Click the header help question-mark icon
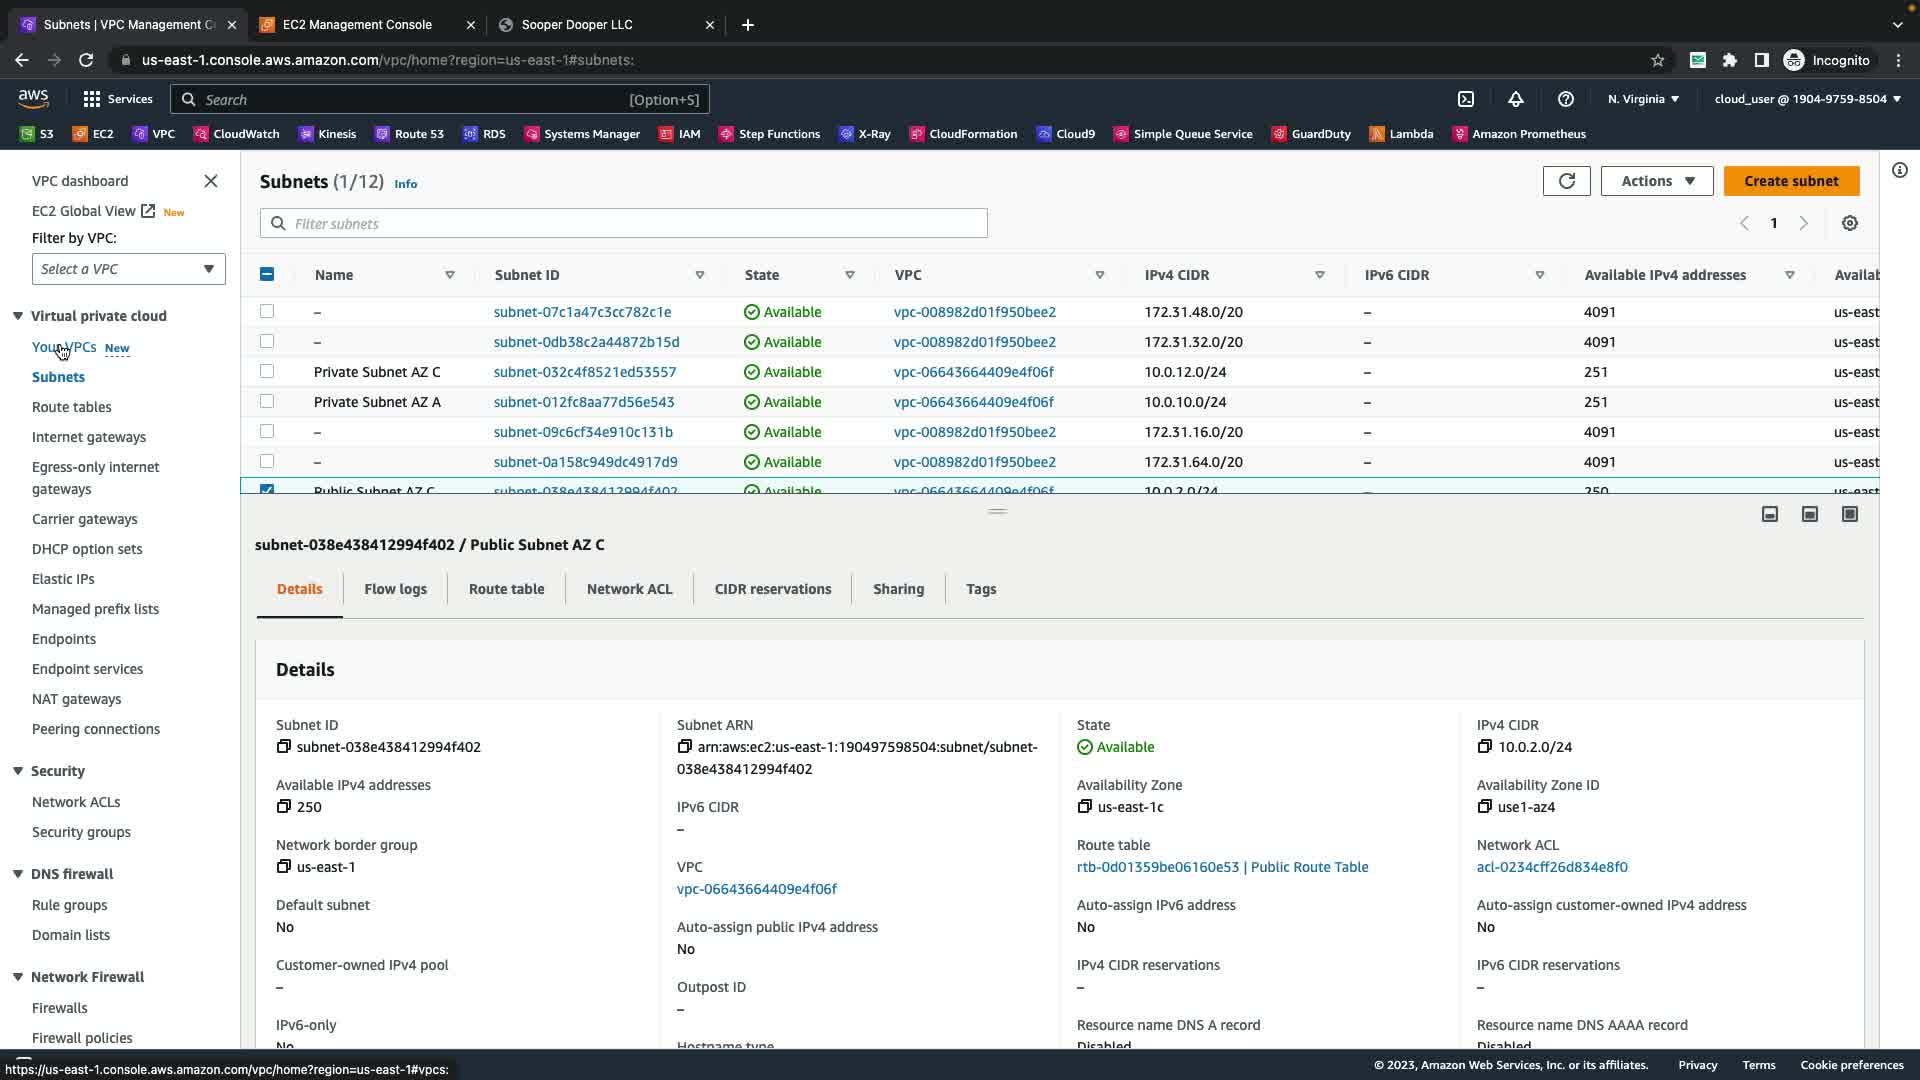 [1566, 99]
